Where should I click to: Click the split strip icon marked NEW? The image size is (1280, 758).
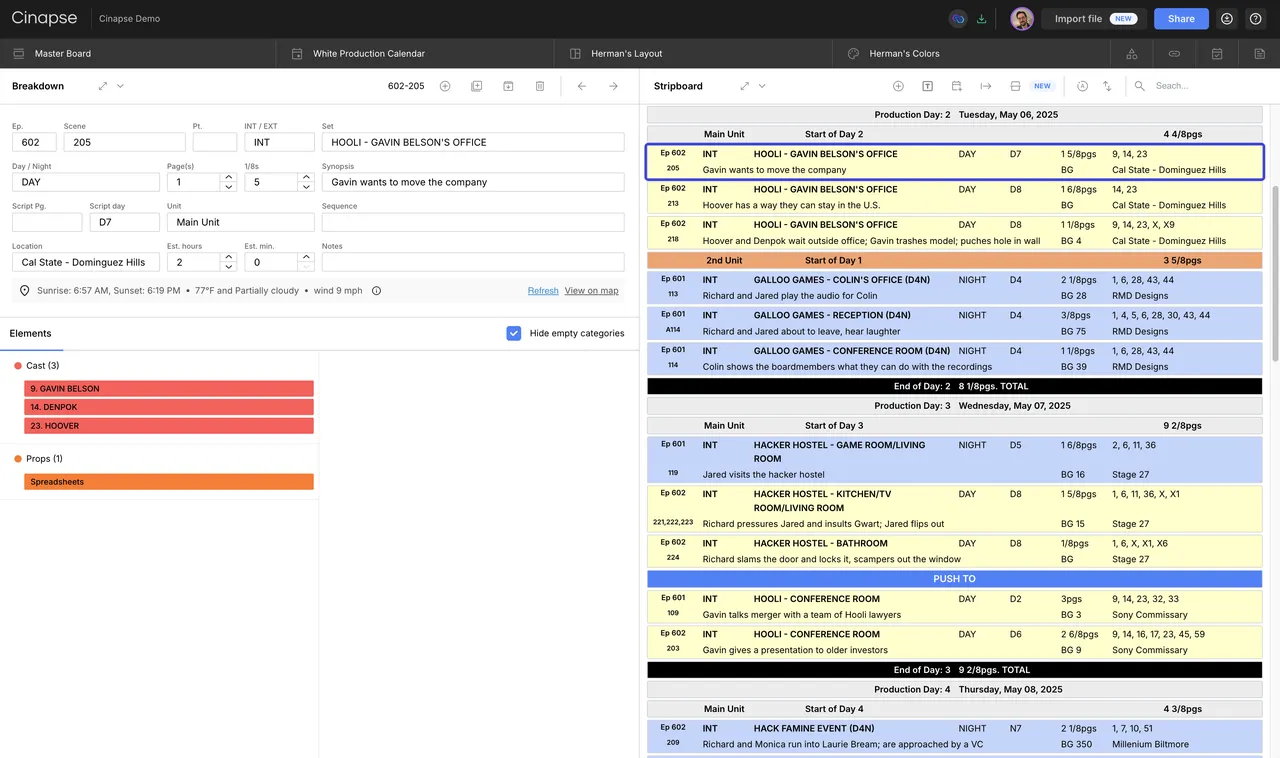1015,86
